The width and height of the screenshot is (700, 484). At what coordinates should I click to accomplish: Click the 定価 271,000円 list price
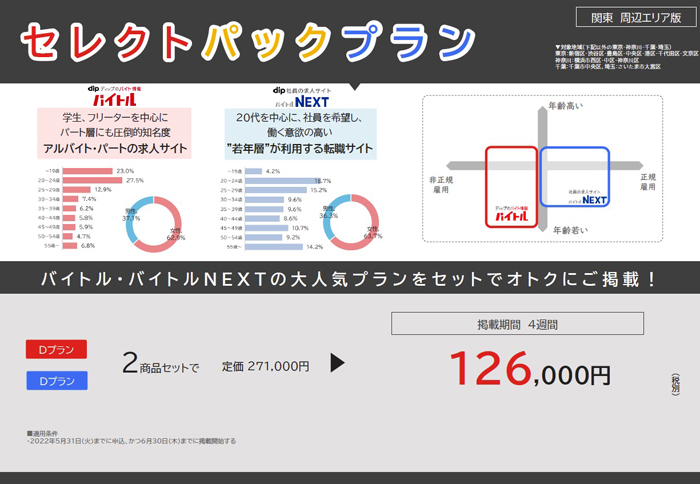pyautogui.click(x=266, y=366)
